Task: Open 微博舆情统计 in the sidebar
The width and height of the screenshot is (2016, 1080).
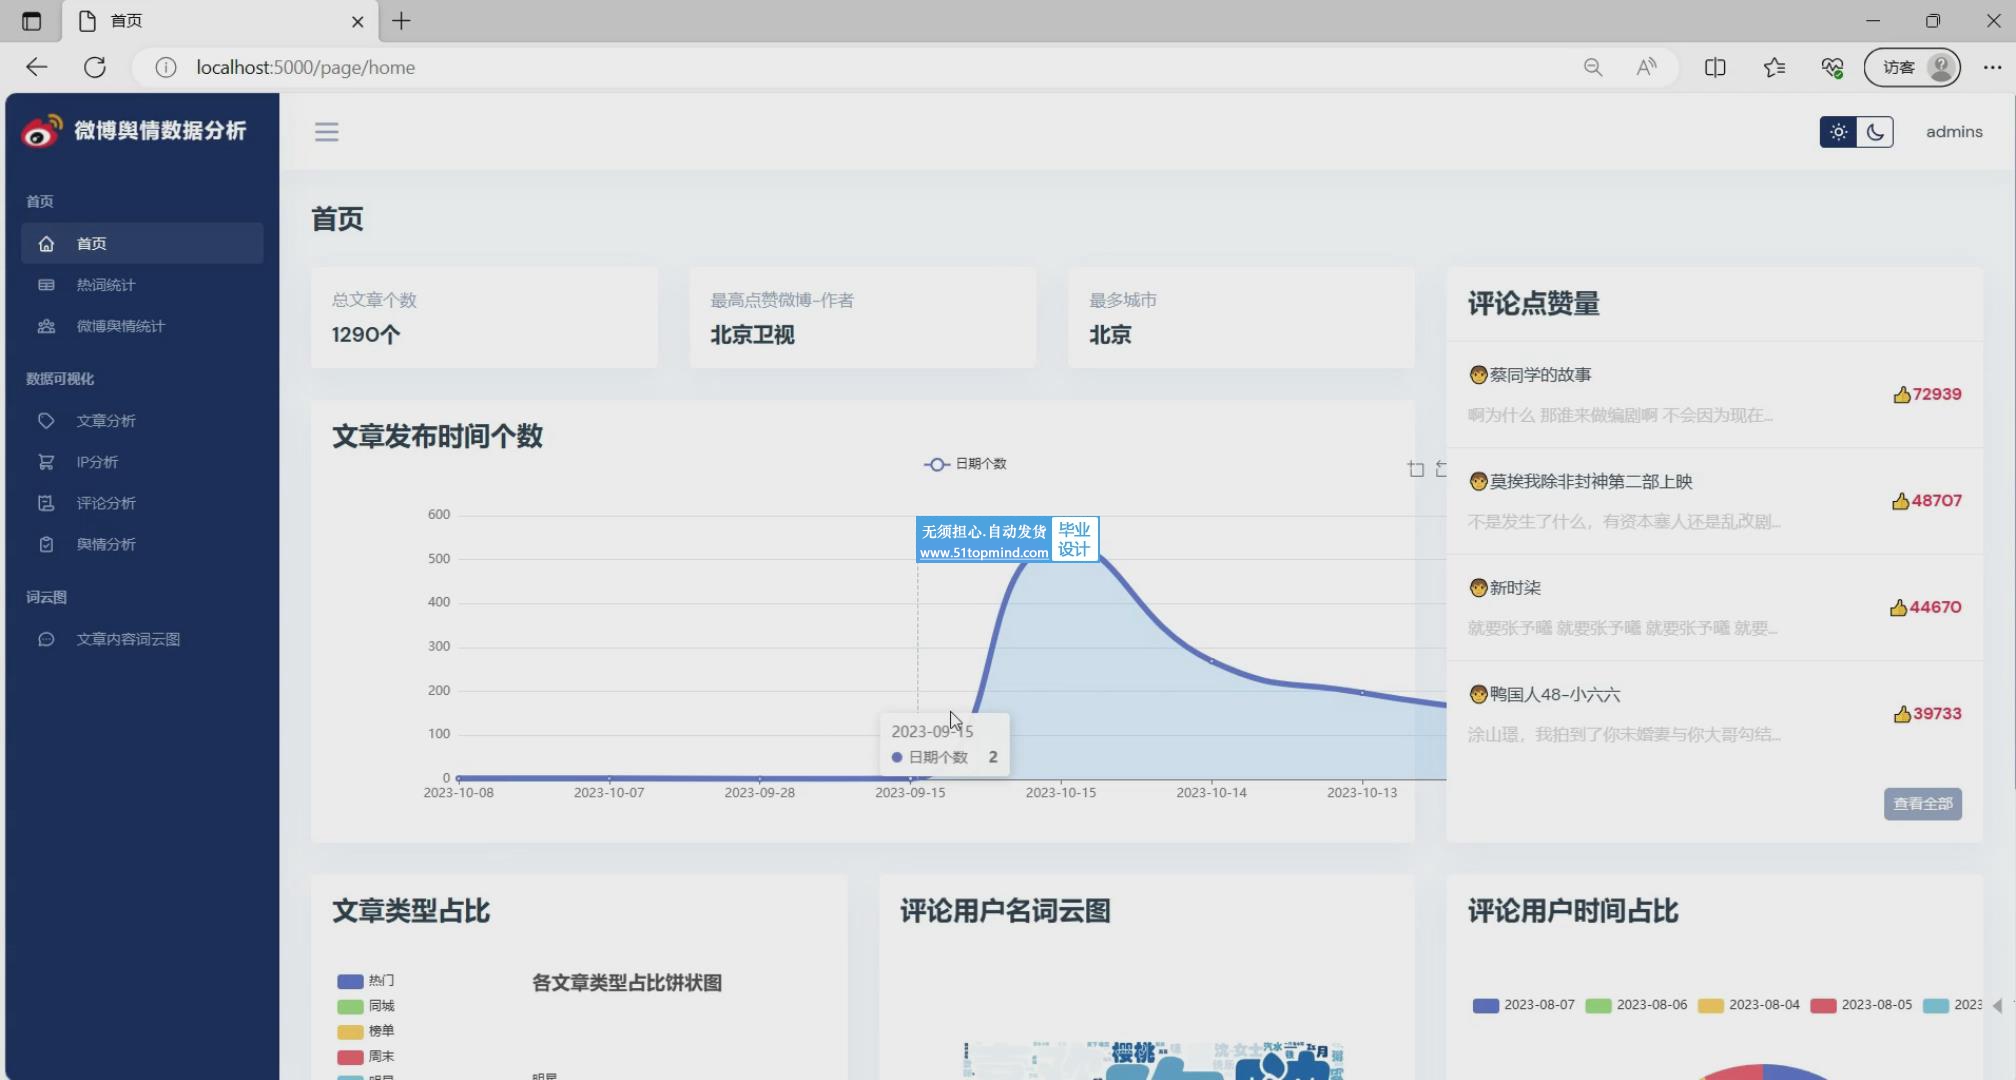Action: (120, 326)
